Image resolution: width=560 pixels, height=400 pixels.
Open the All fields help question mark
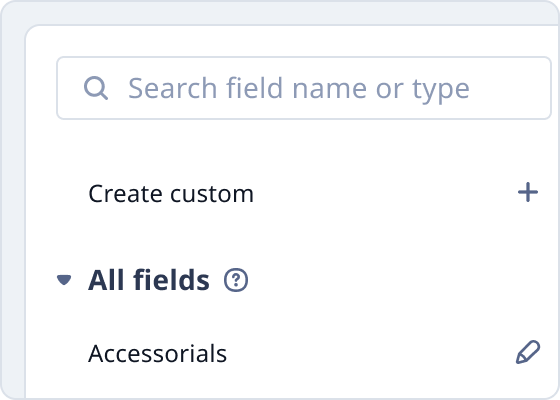click(x=236, y=280)
